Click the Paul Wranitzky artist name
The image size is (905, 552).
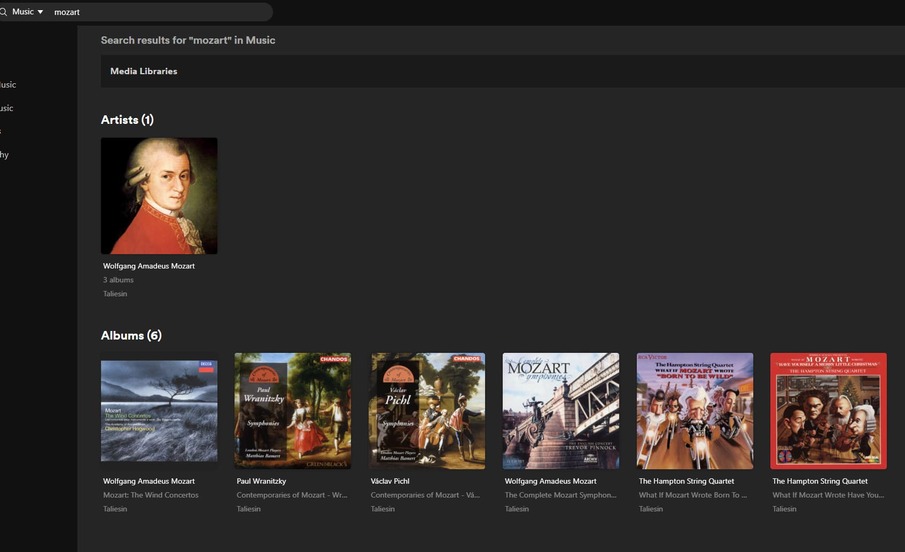261,481
